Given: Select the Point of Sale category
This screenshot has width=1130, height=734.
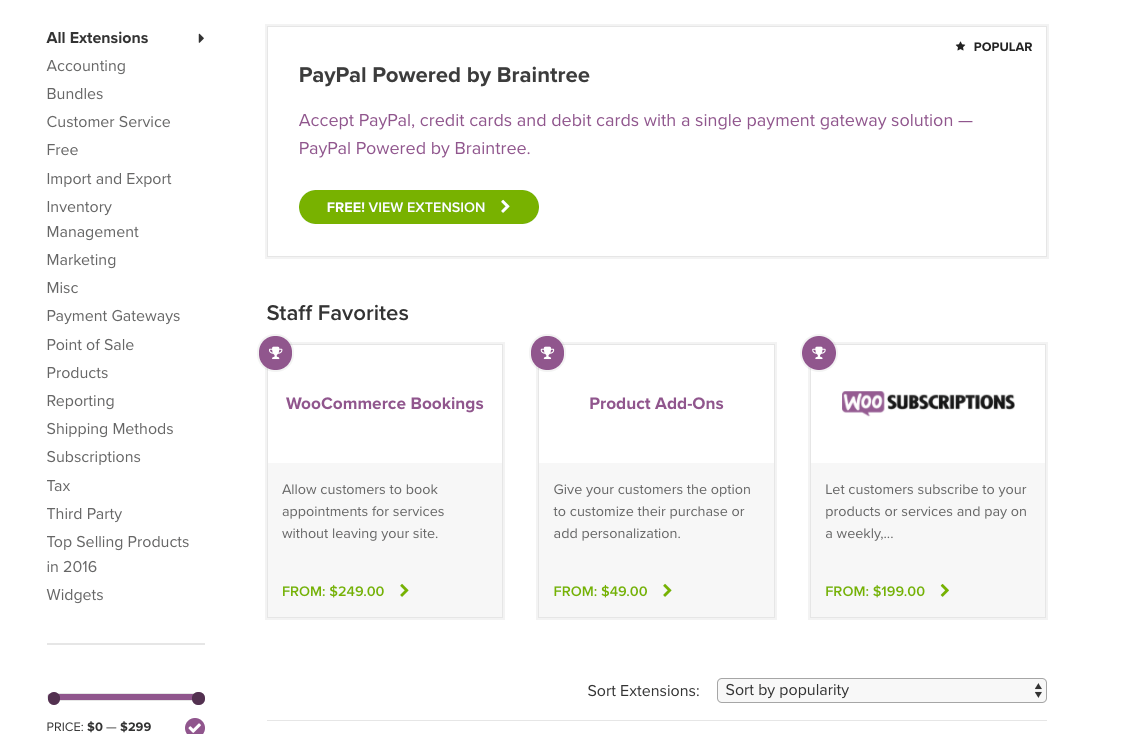Looking at the screenshot, I should pos(90,345).
